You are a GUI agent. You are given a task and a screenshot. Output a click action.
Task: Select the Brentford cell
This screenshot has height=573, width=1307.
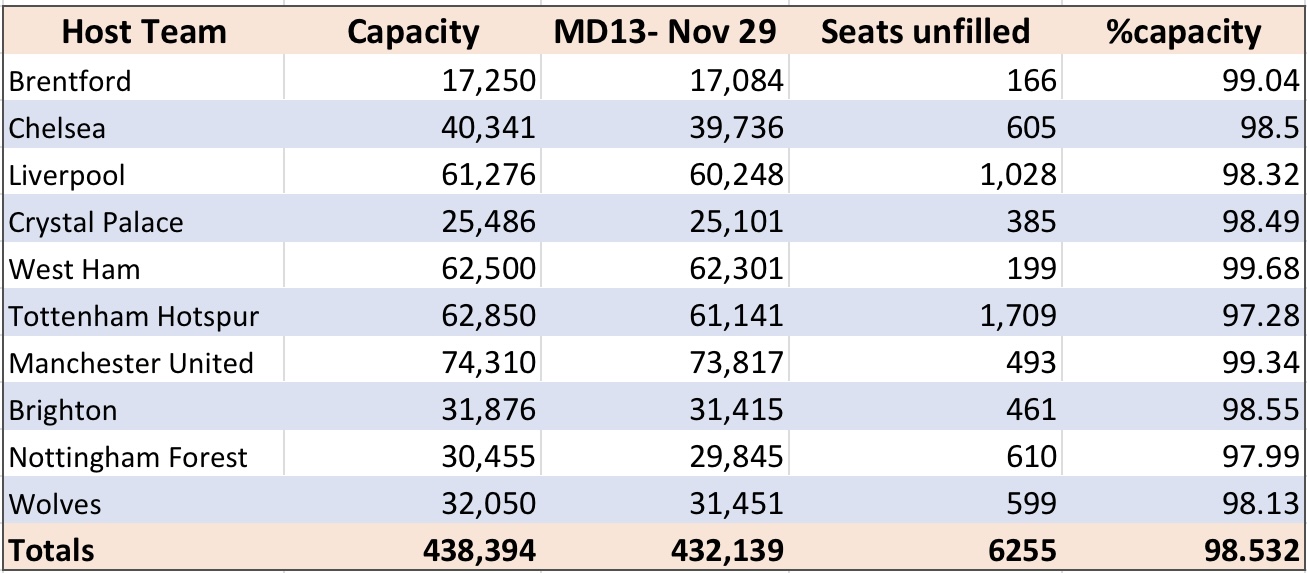pos(143,78)
